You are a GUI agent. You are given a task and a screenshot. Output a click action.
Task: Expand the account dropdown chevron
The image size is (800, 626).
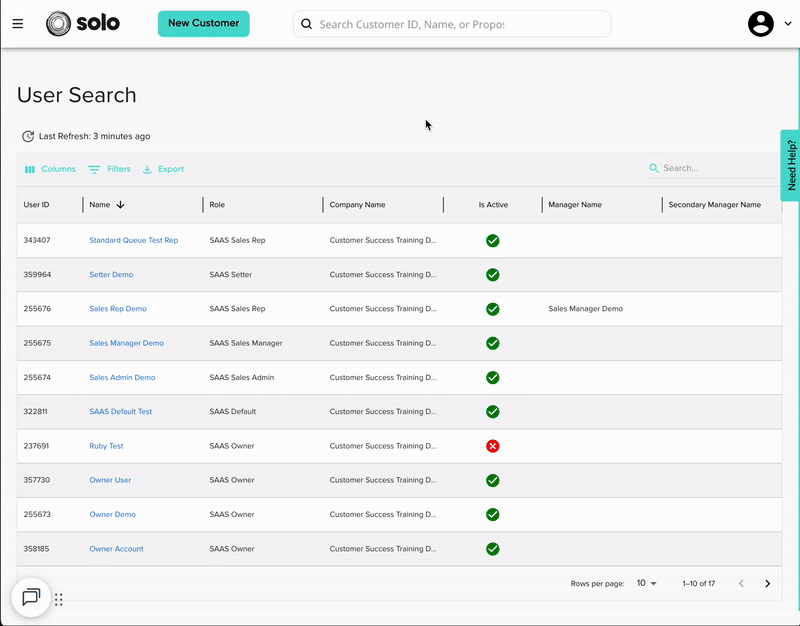coord(787,25)
